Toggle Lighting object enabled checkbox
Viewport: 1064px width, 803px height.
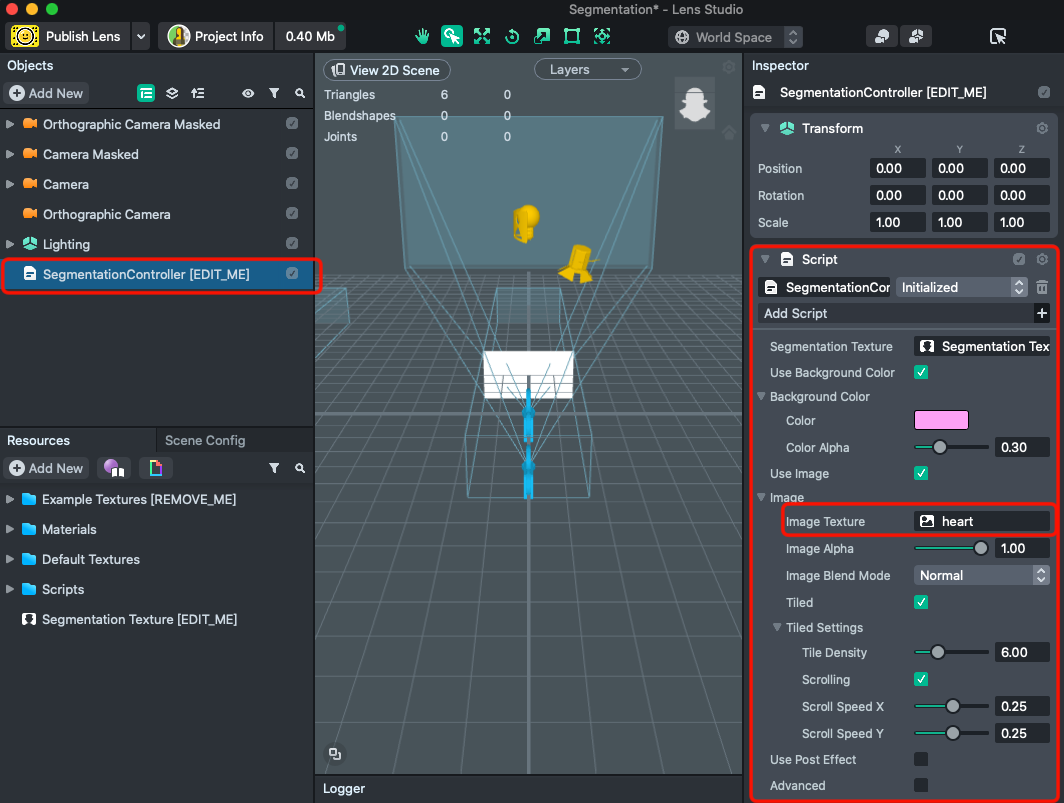292,243
